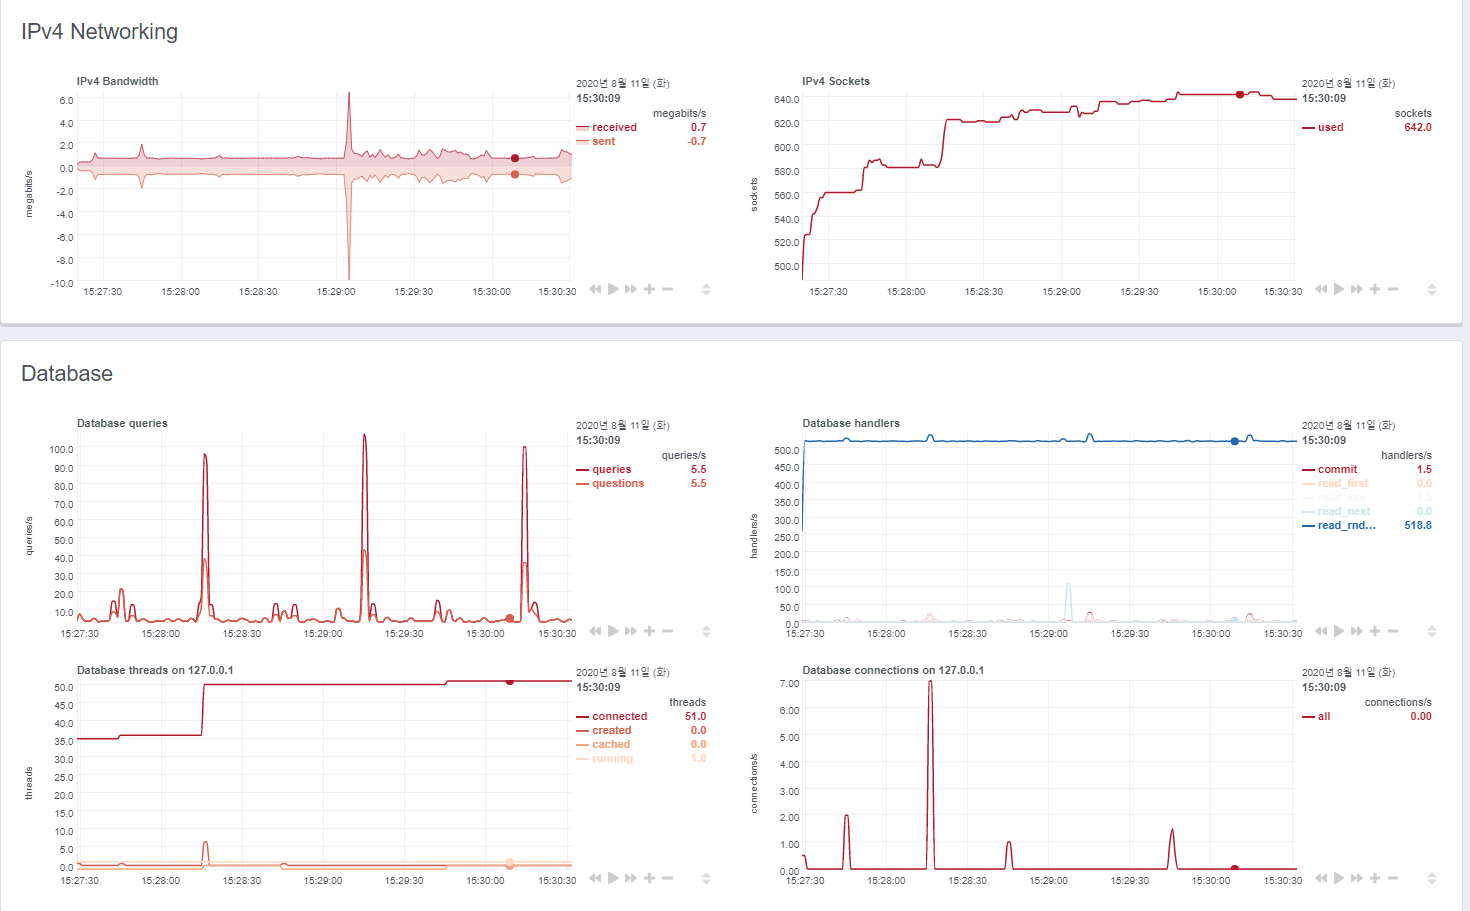The width and height of the screenshot is (1470, 911).
Task: Click the 'sent' legend label
Action: pos(603,141)
